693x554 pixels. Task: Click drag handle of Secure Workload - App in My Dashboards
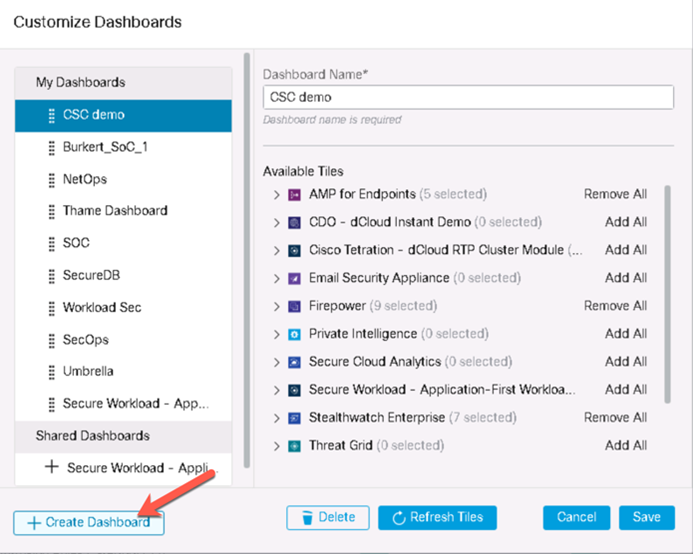tap(52, 404)
